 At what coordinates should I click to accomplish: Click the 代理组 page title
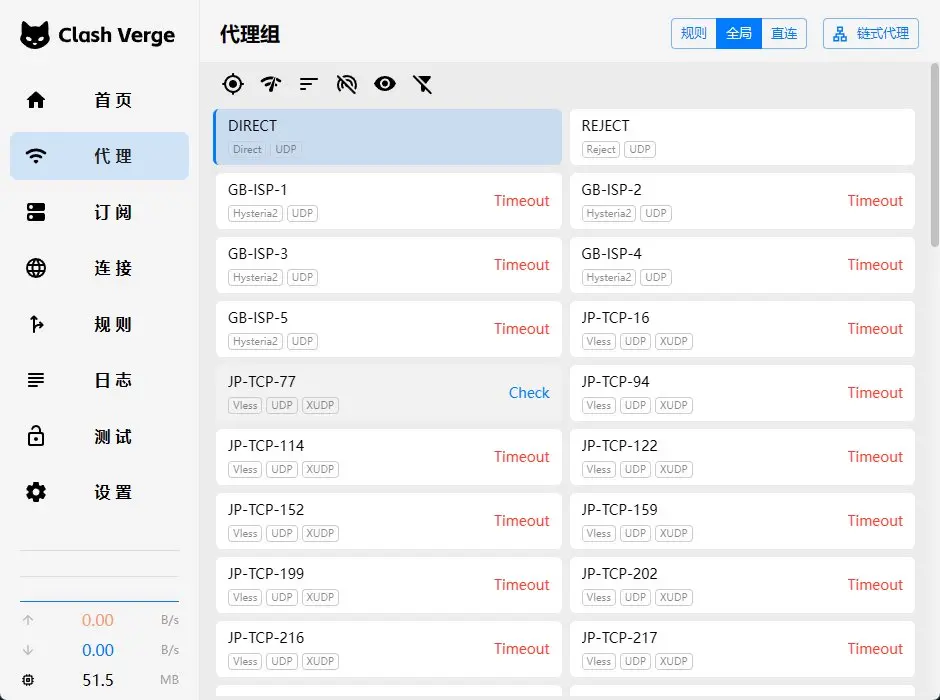[250, 34]
